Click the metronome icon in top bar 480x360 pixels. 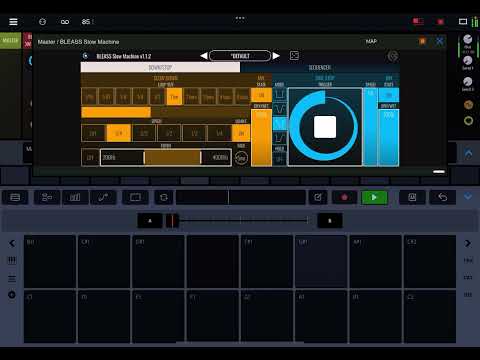[x=42, y=22]
